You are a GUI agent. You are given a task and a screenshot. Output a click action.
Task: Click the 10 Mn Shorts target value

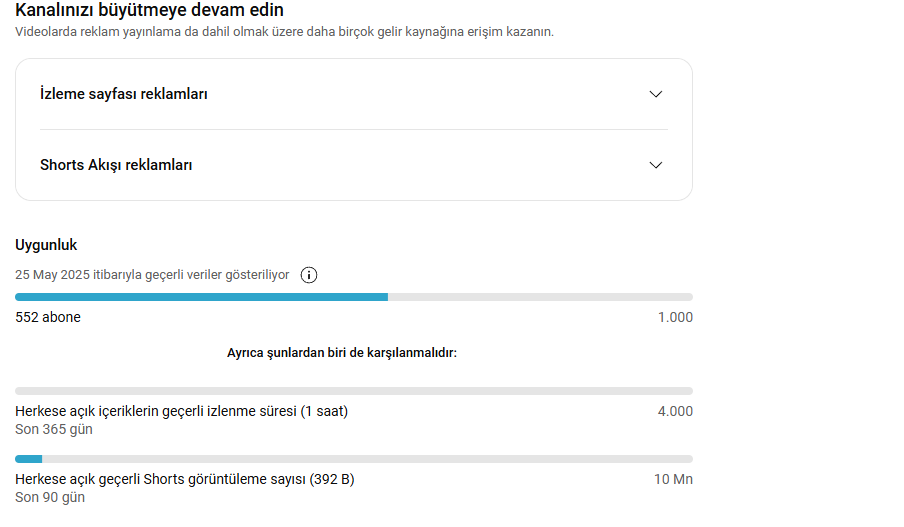point(673,479)
